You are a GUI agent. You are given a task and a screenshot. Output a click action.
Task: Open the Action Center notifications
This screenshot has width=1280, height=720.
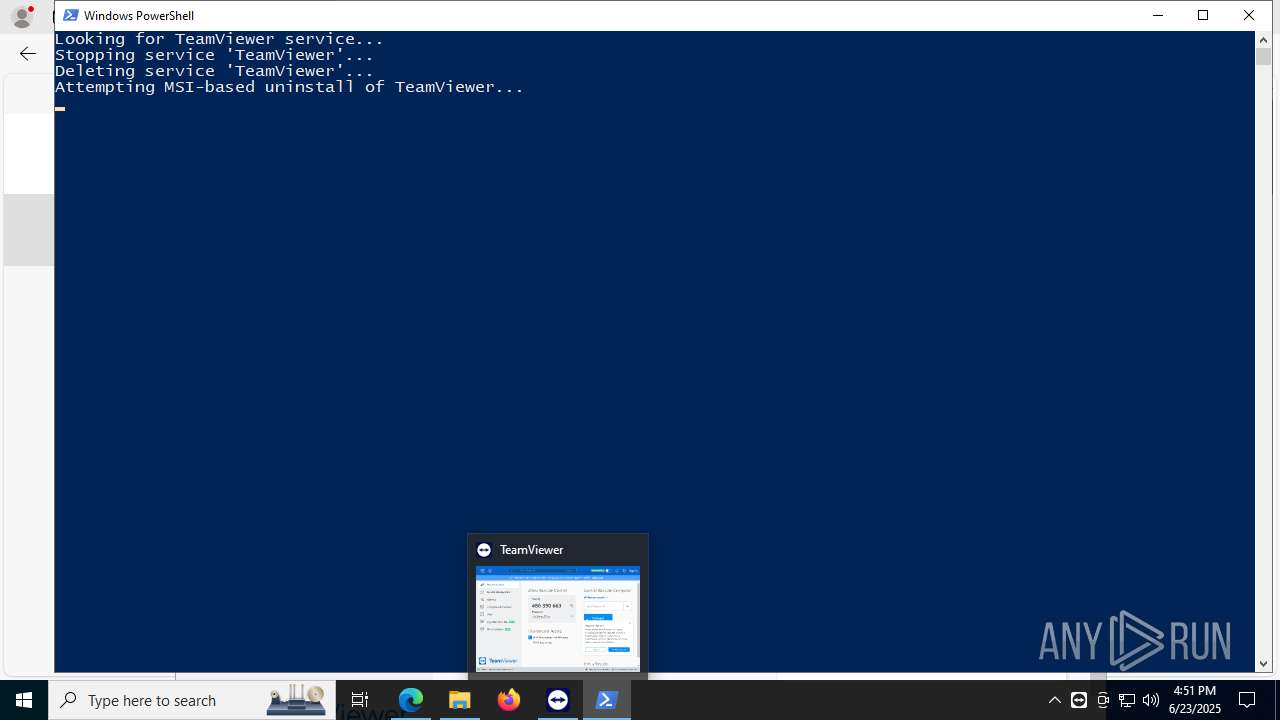click(x=1247, y=700)
